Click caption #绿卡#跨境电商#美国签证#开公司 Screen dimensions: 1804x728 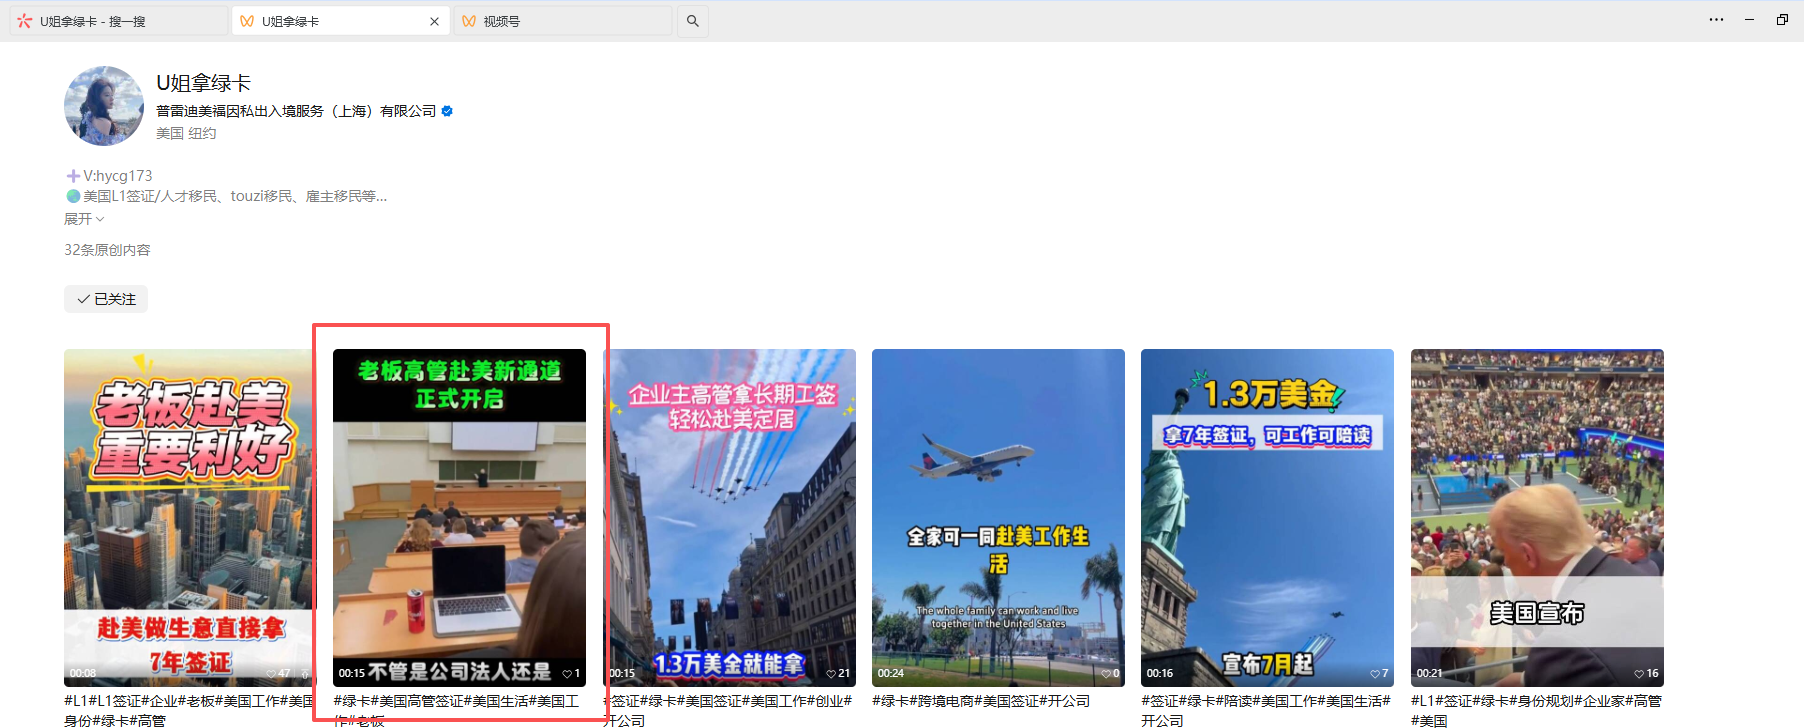tap(981, 701)
